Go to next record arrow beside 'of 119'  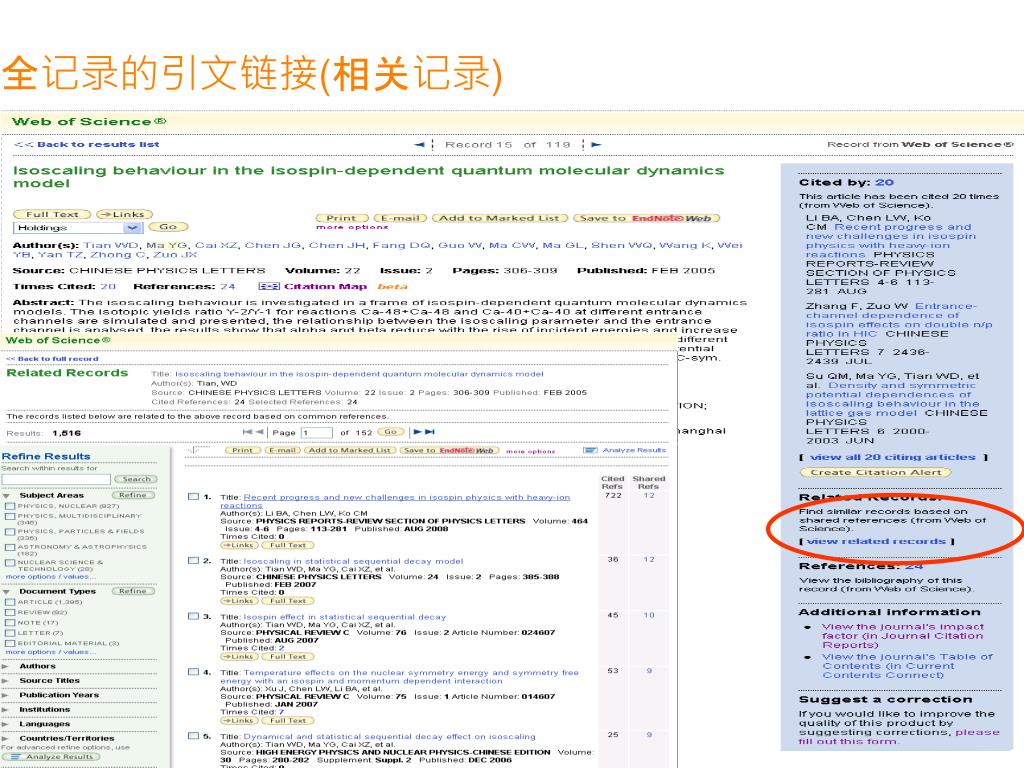[596, 144]
